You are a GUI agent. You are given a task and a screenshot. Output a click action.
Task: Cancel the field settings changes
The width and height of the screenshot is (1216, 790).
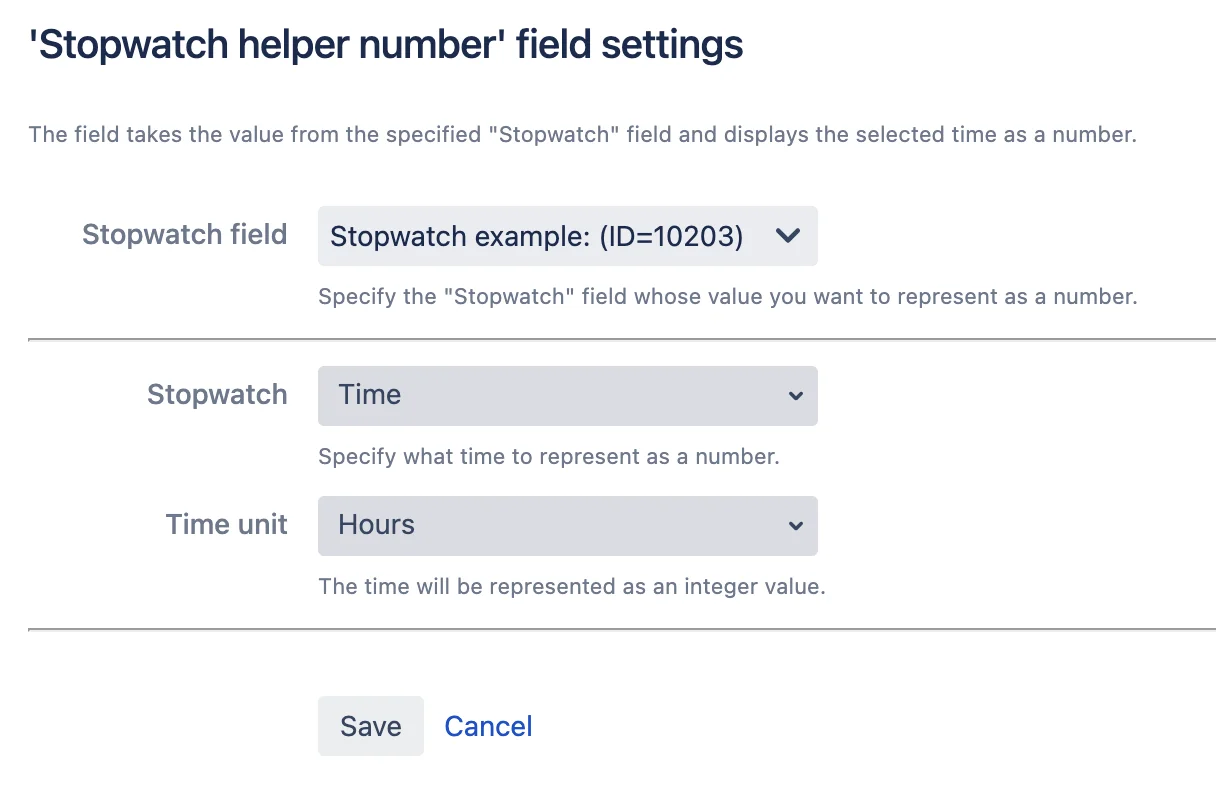488,726
